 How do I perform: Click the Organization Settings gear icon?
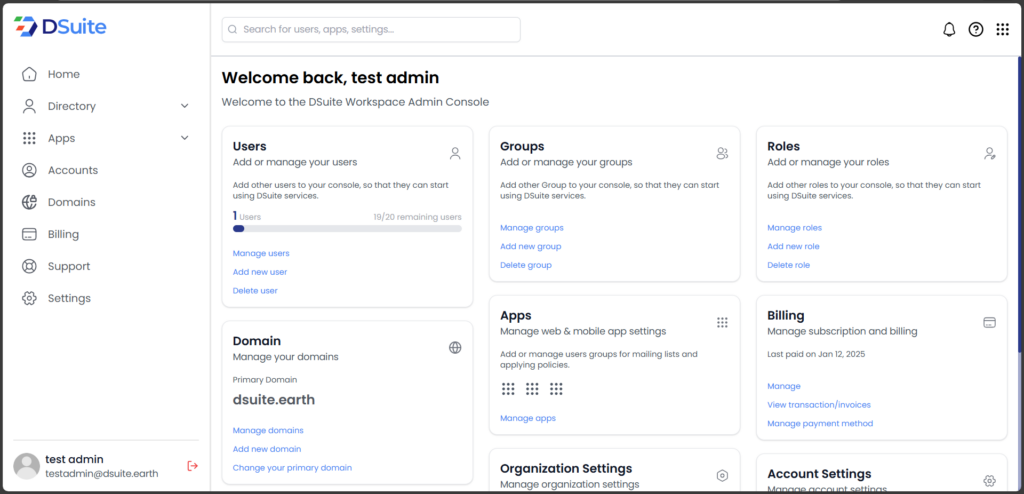pyautogui.click(x=722, y=476)
